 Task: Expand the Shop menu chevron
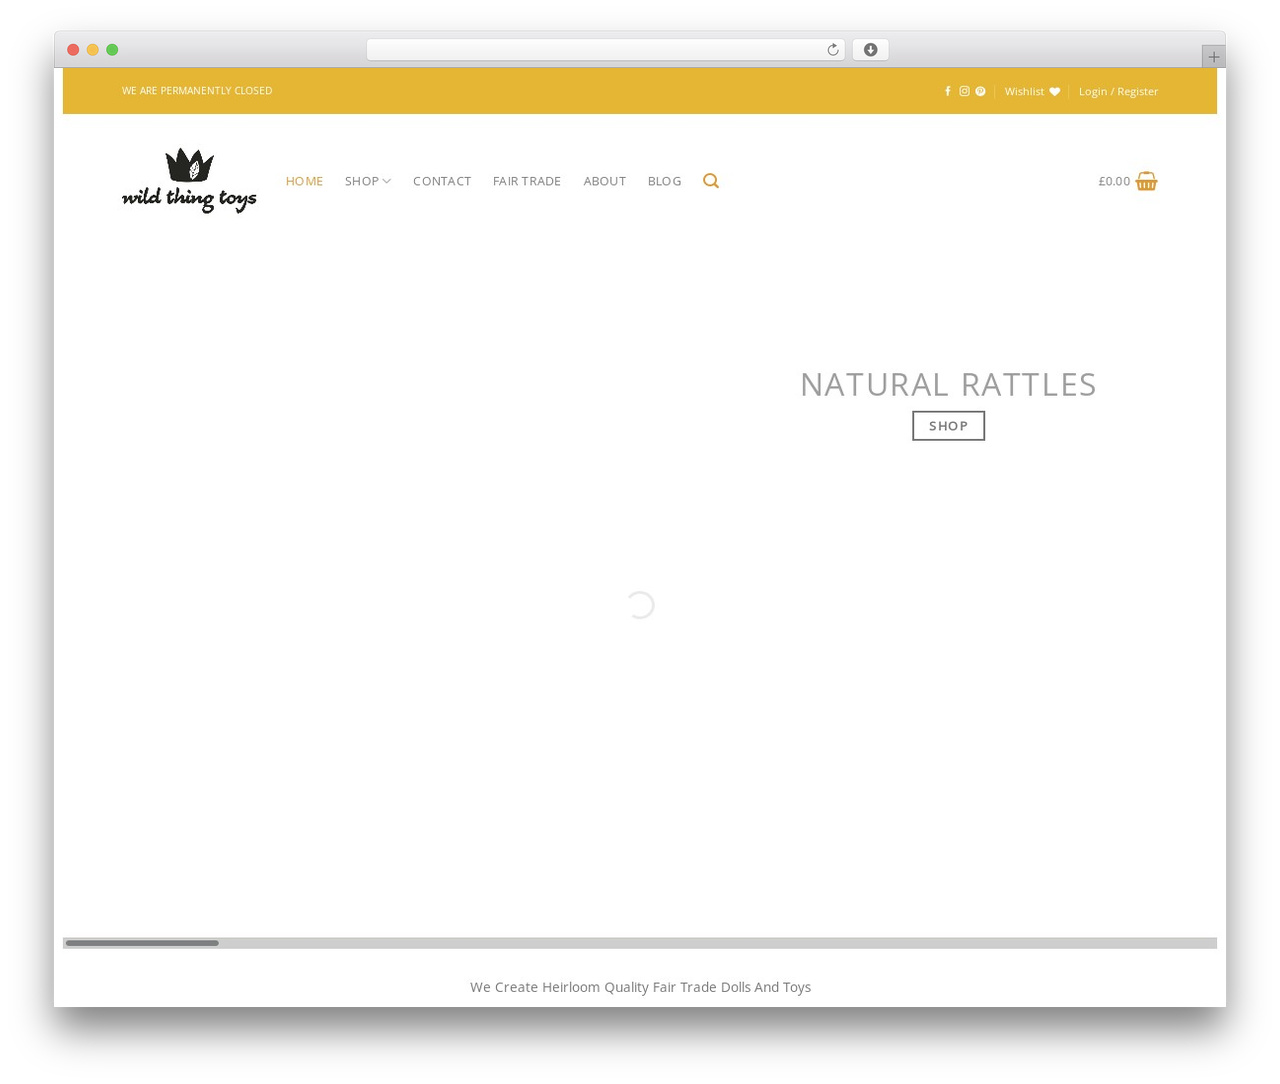point(387,181)
